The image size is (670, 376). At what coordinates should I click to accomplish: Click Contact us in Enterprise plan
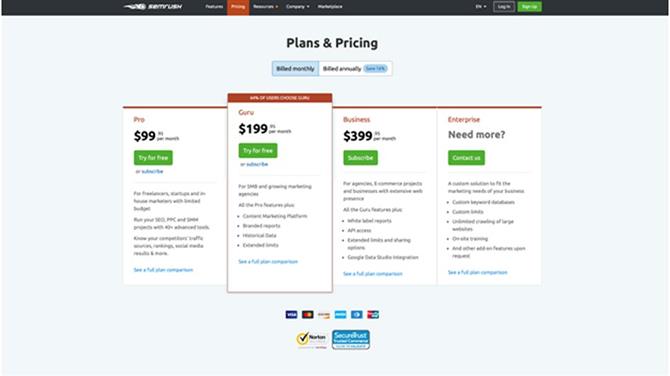pos(466,158)
